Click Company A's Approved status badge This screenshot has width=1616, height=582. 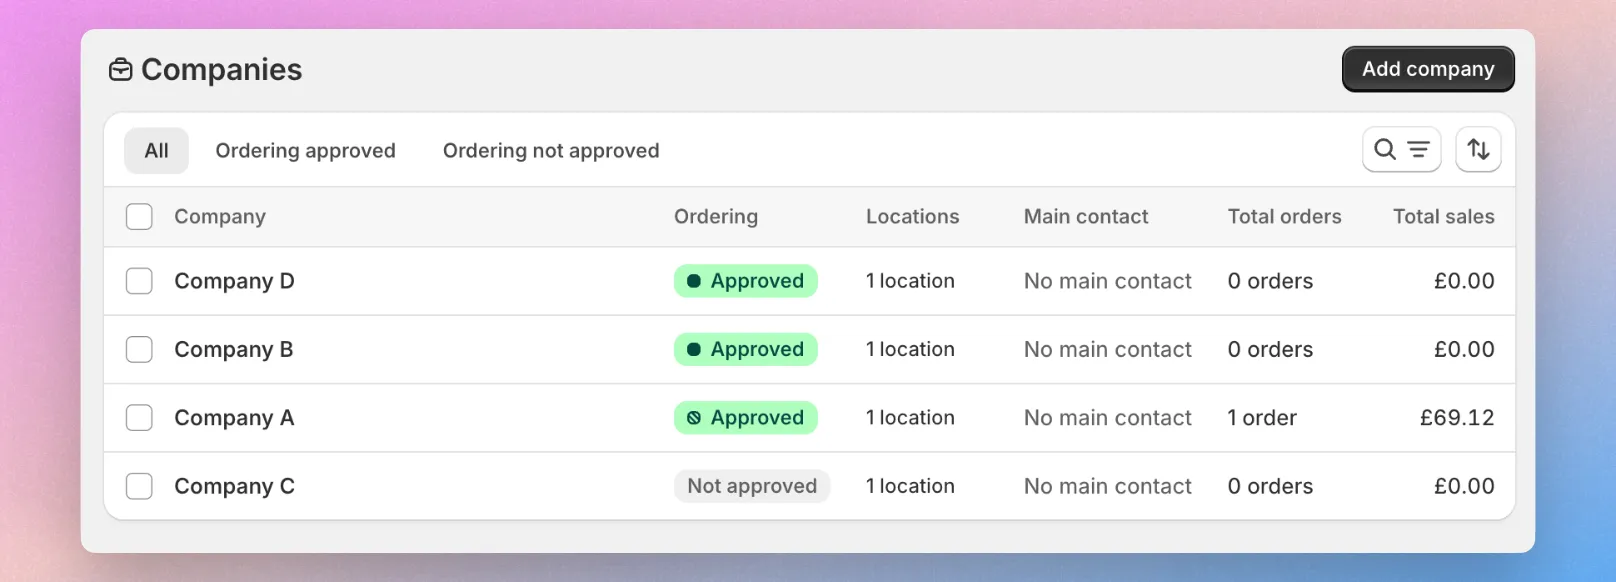[746, 418]
